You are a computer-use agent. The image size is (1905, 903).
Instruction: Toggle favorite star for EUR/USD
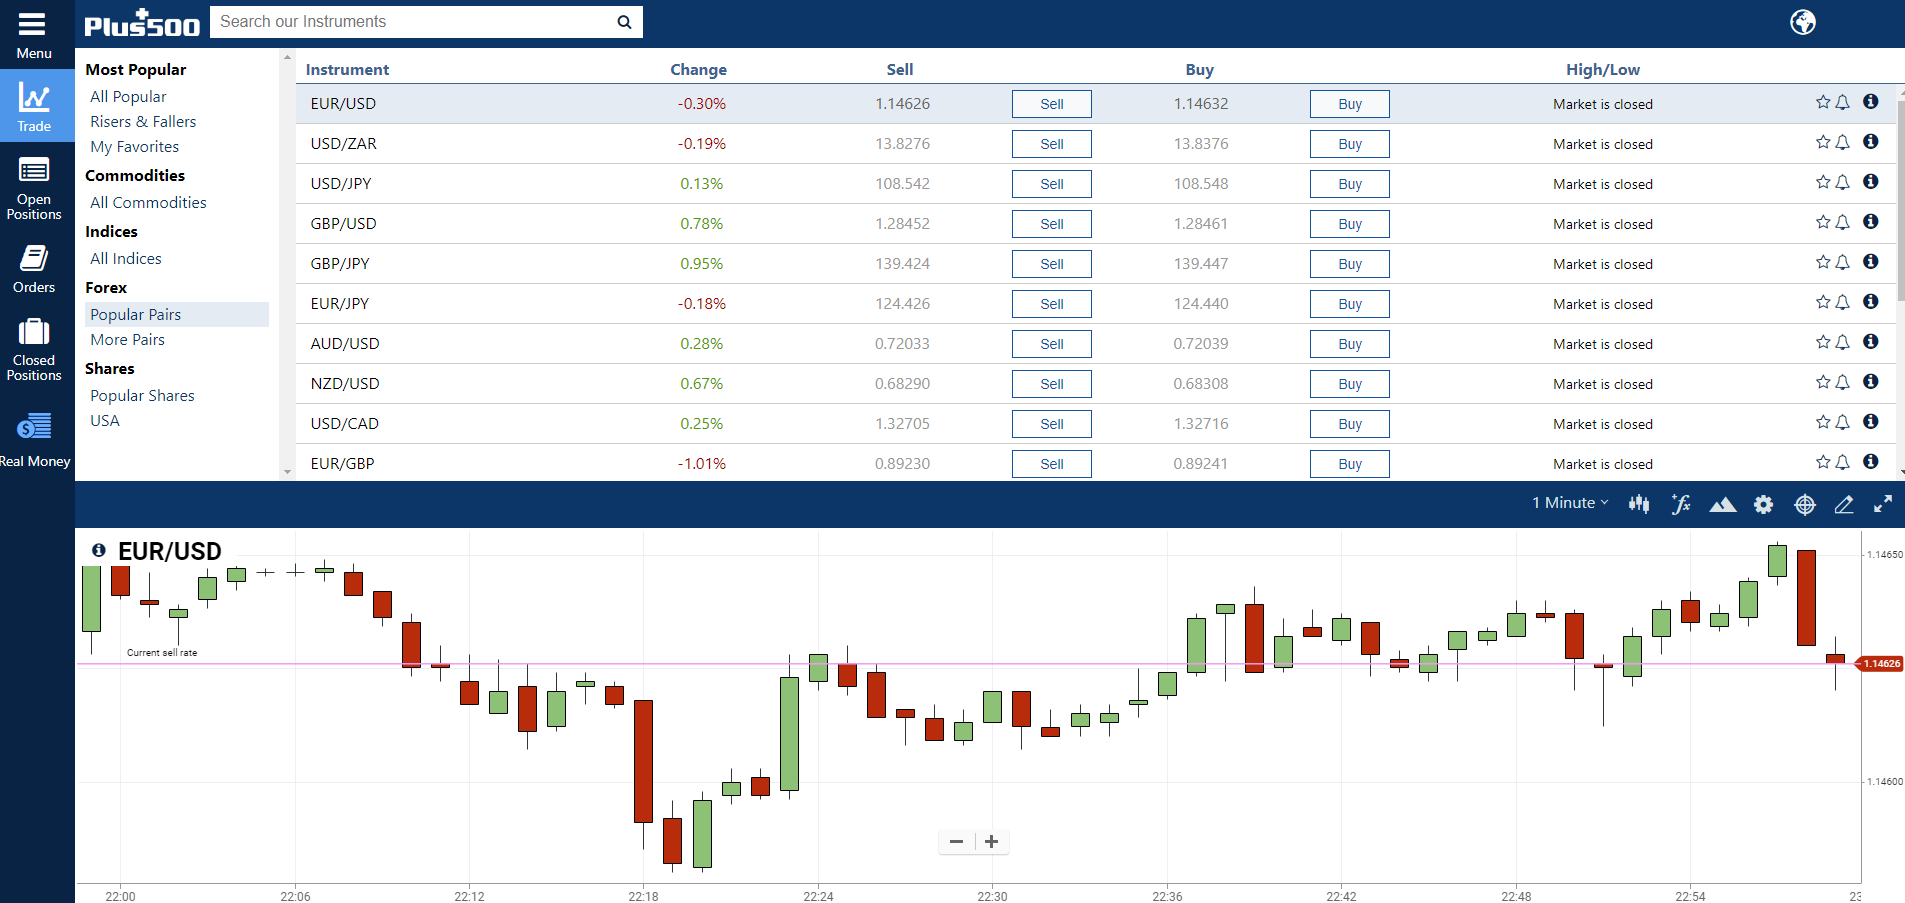coord(1822,102)
